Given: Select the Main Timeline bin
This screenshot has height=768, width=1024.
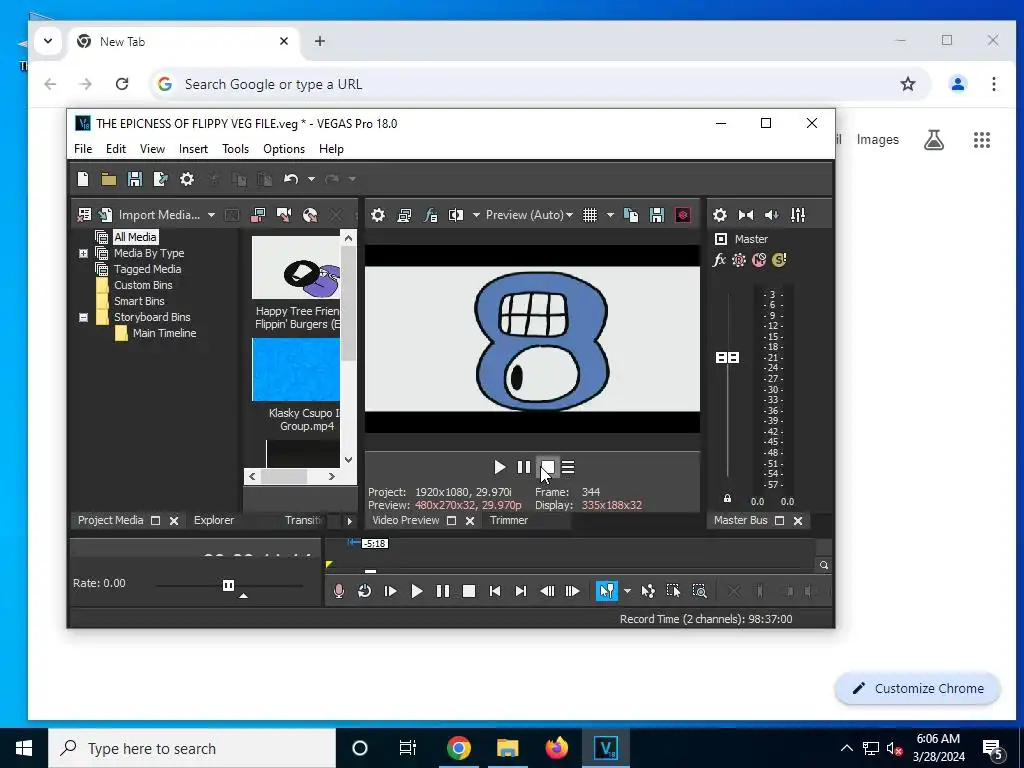Looking at the screenshot, I should coord(165,333).
